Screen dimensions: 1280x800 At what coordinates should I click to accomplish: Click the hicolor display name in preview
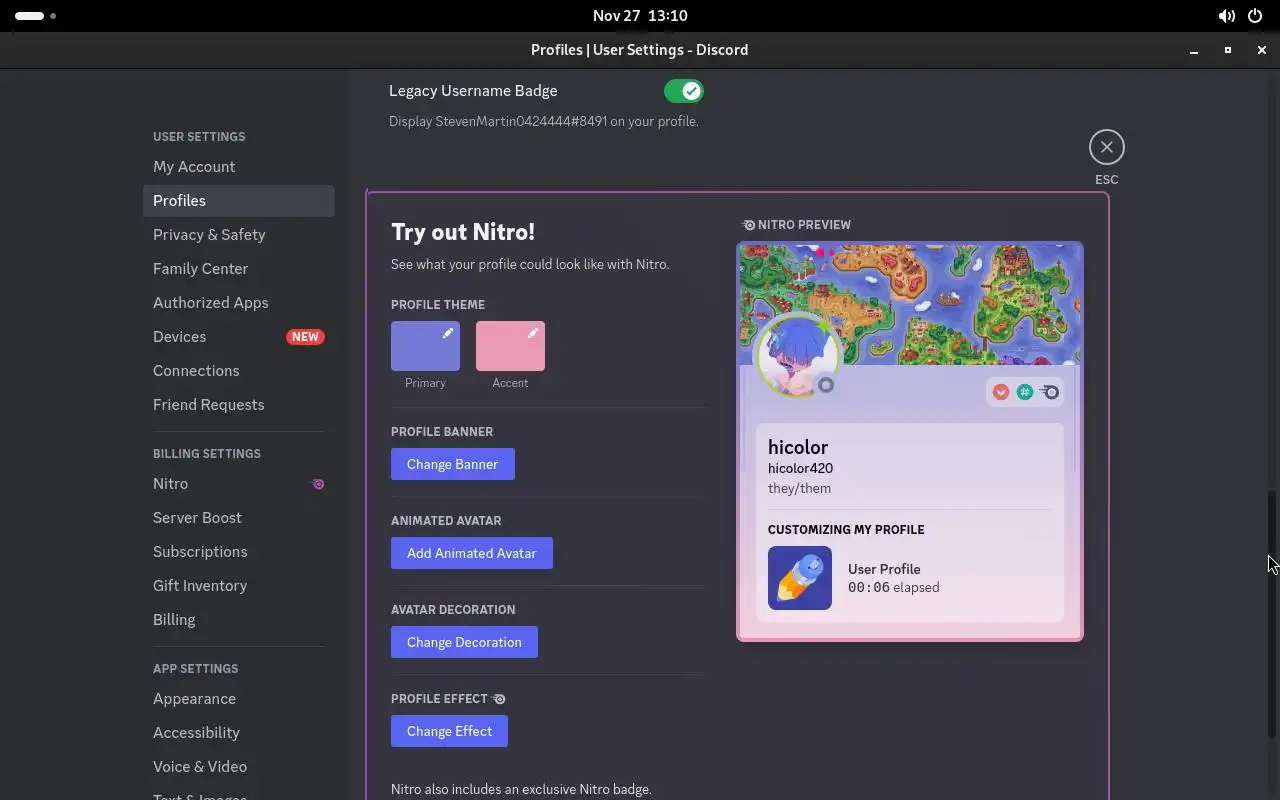click(x=798, y=447)
